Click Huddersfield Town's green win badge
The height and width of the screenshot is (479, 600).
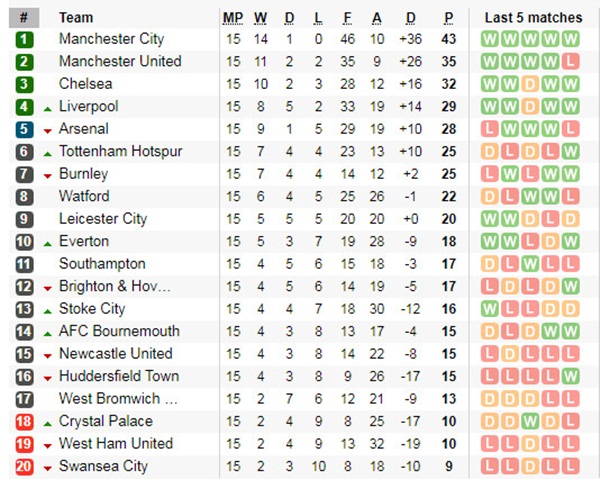click(570, 377)
